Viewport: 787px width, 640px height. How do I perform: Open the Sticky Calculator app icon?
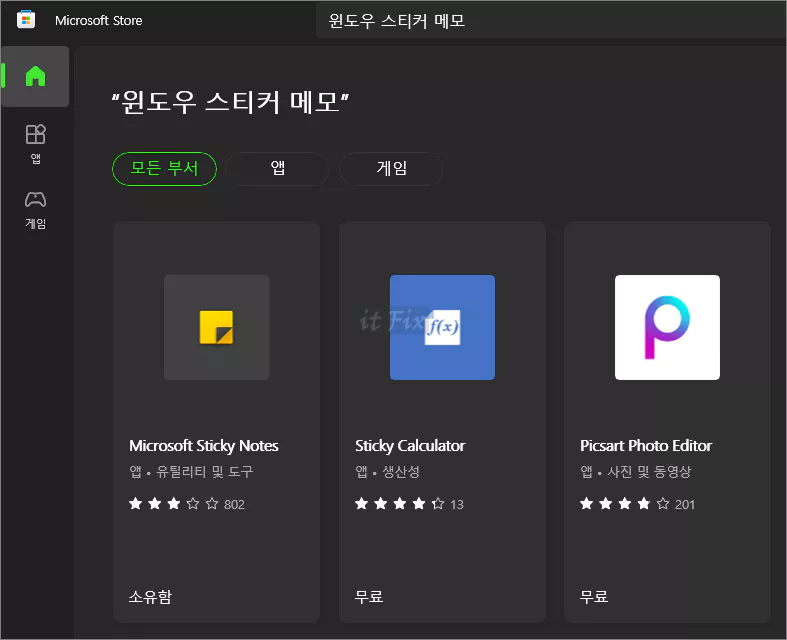[442, 327]
